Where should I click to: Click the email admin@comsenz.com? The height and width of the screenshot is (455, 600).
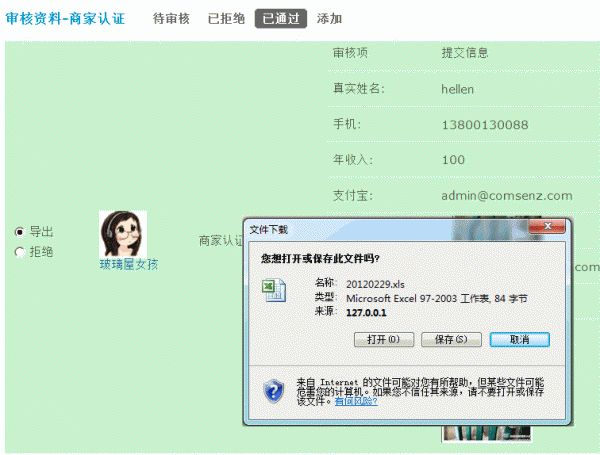[506, 196]
